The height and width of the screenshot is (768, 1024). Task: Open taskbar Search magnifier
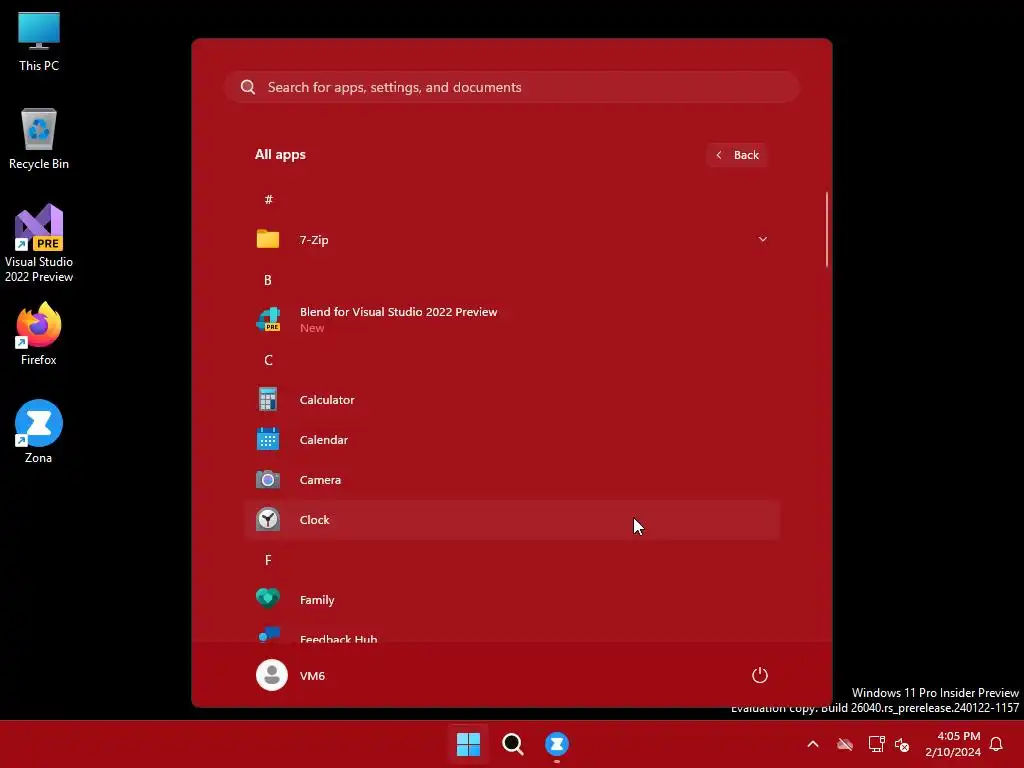[x=513, y=744]
